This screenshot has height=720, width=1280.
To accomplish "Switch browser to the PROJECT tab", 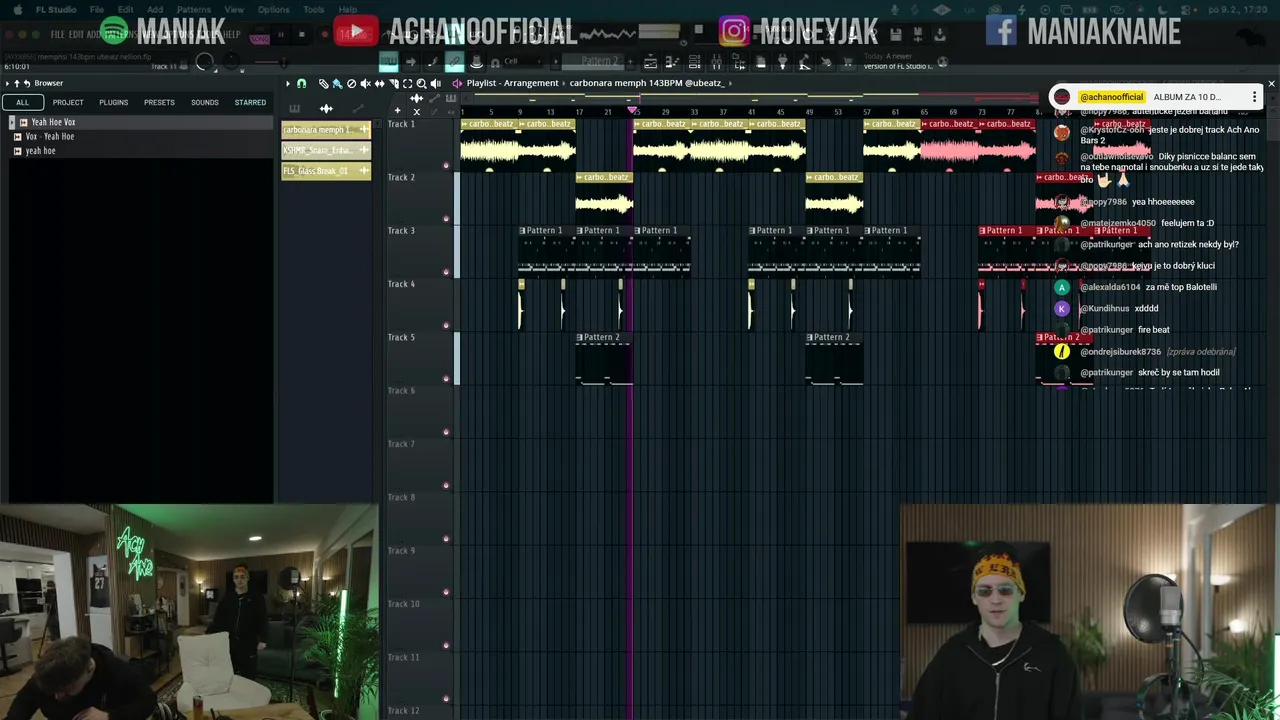I will 68,102.
